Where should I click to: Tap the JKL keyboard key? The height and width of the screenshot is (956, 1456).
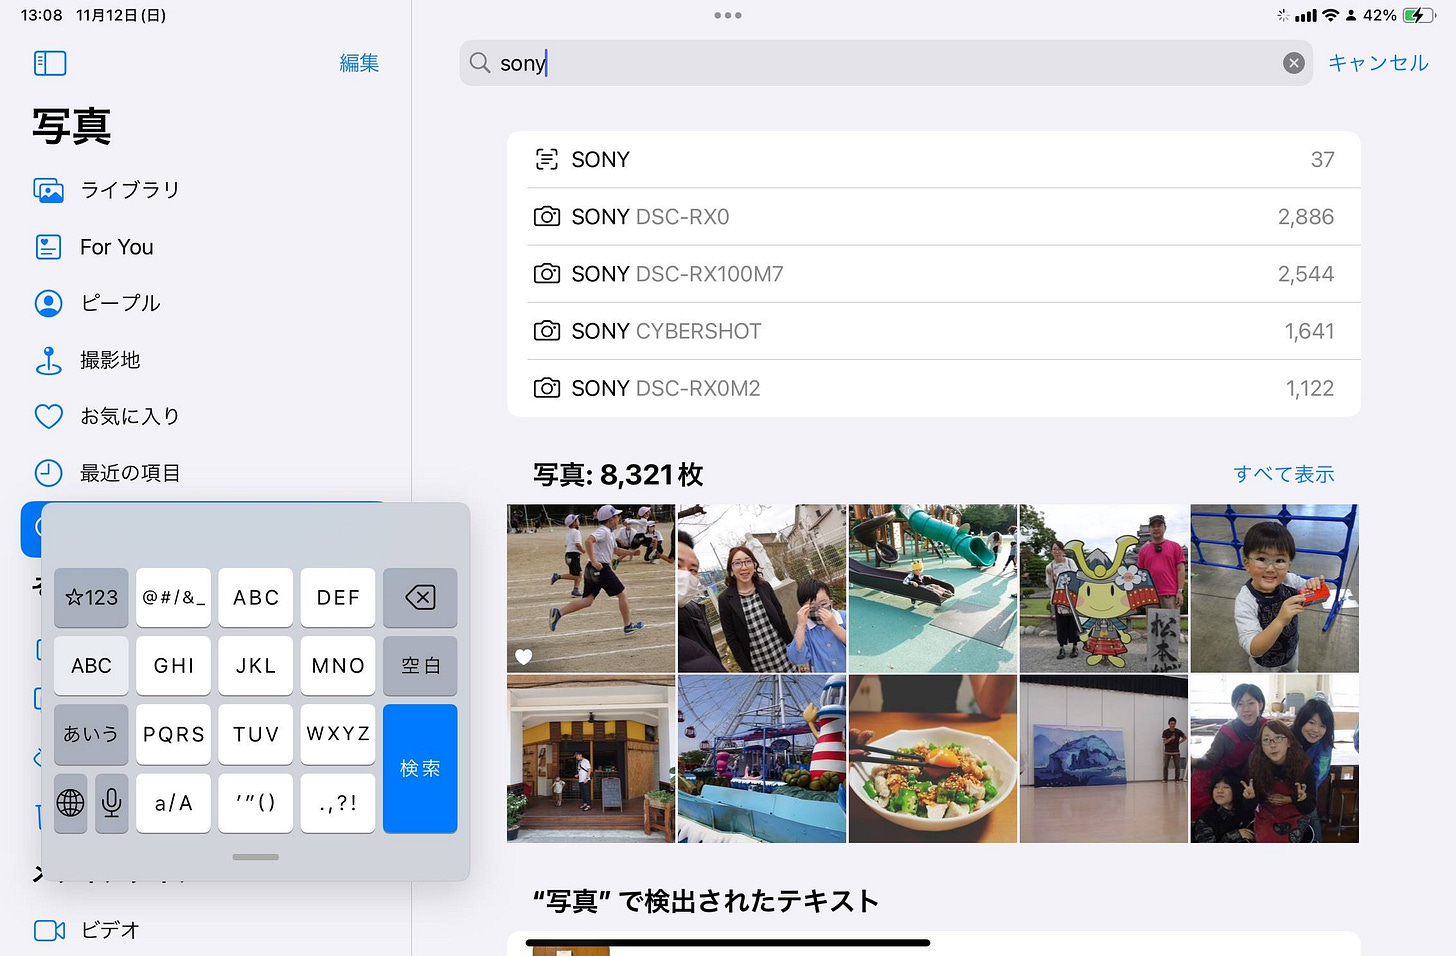pos(256,666)
